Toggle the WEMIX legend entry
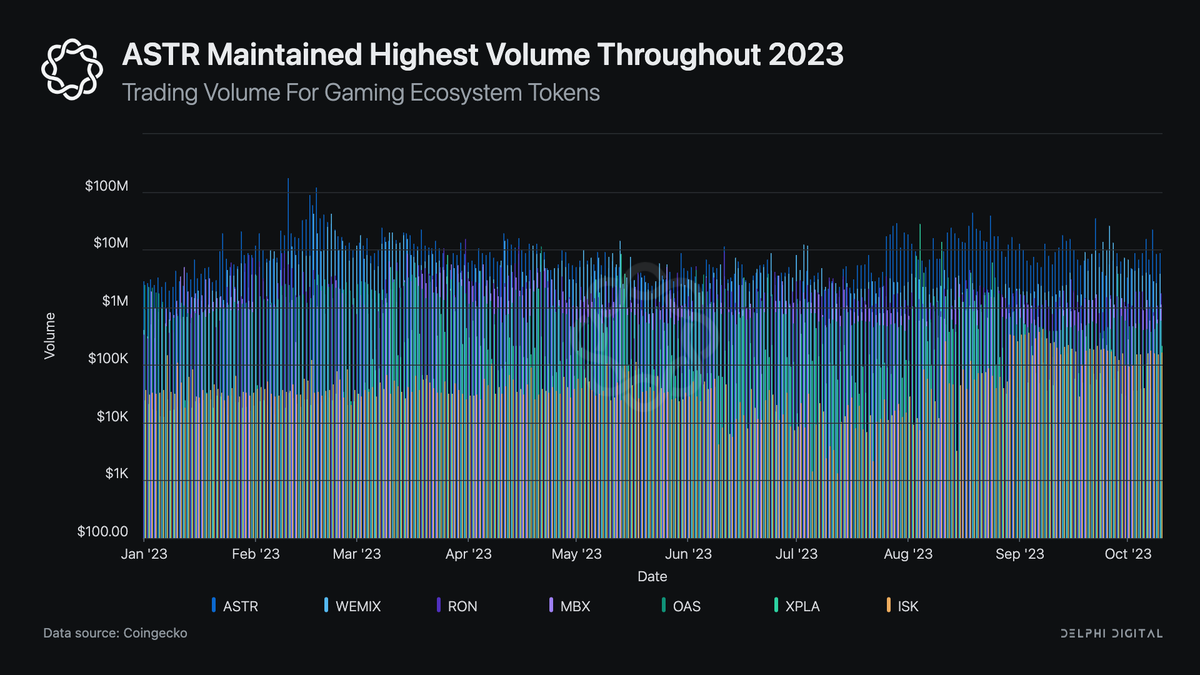 click(x=352, y=606)
